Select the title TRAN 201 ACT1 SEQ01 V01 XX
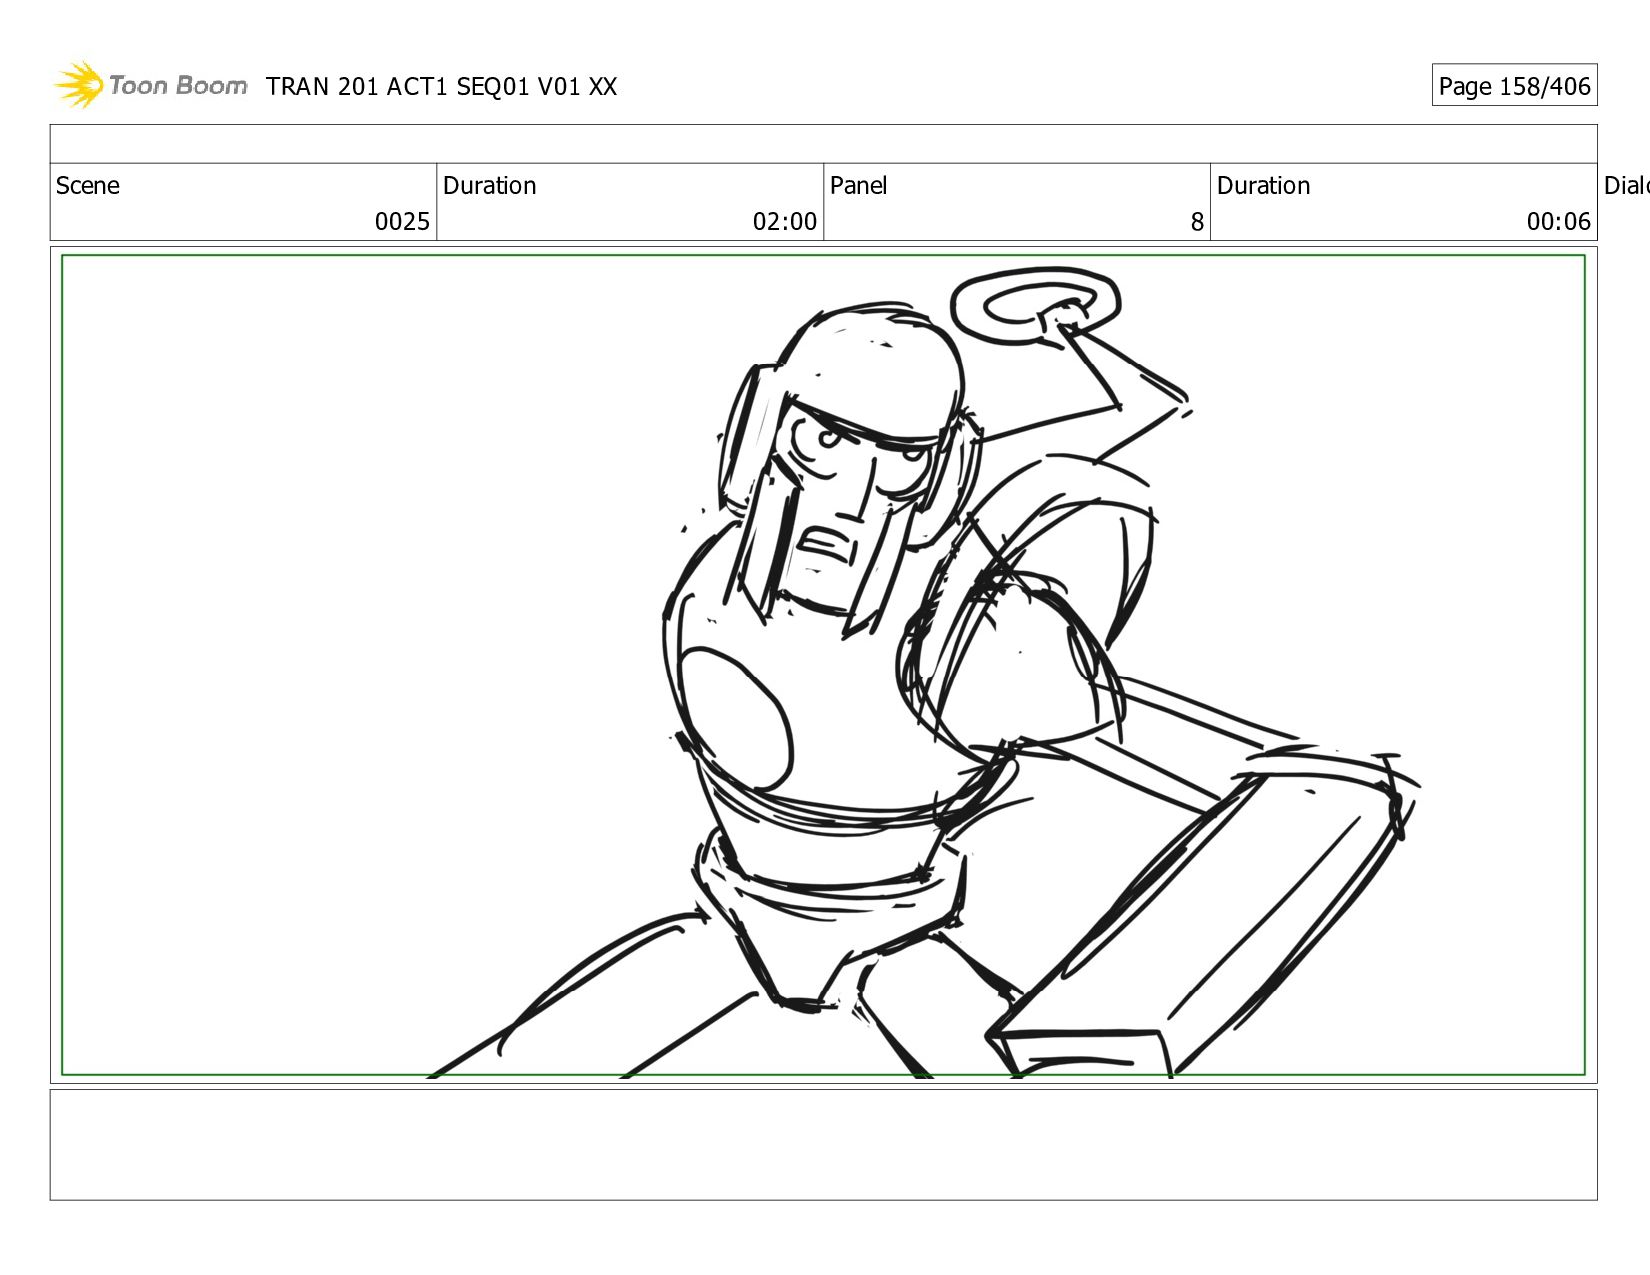 click(441, 87)
